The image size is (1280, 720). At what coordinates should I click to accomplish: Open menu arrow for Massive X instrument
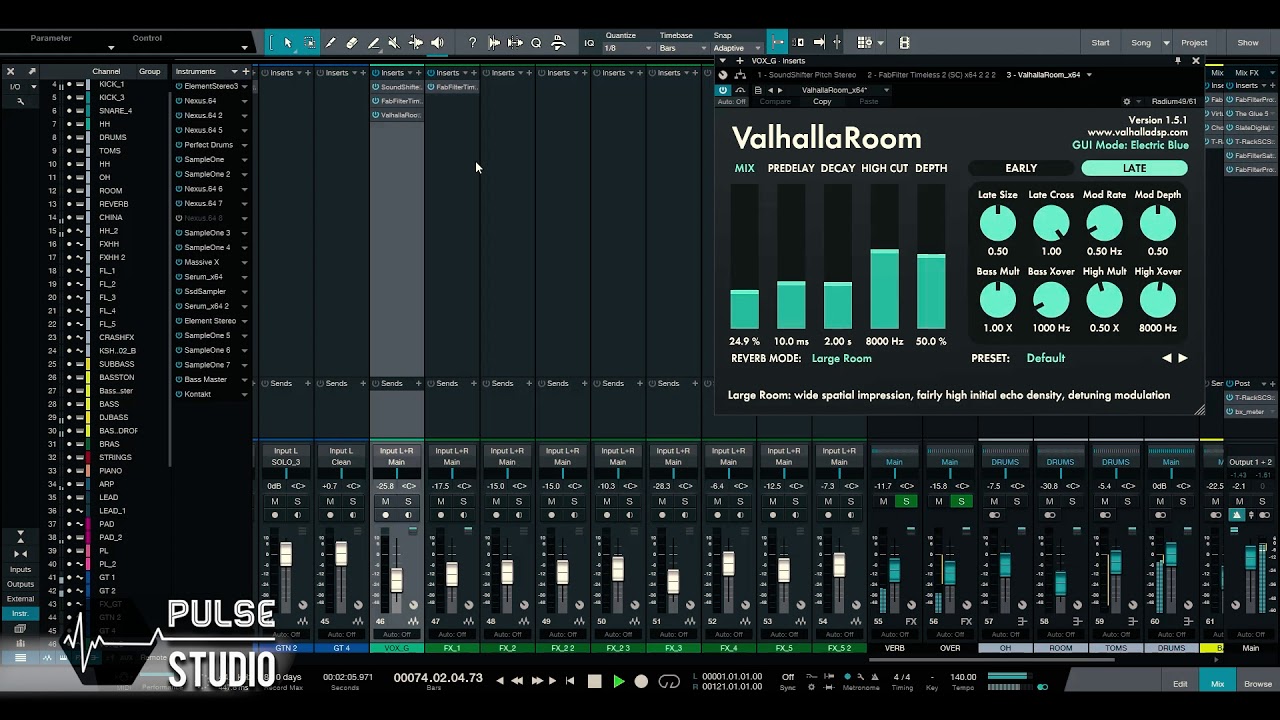coord(243,262)
